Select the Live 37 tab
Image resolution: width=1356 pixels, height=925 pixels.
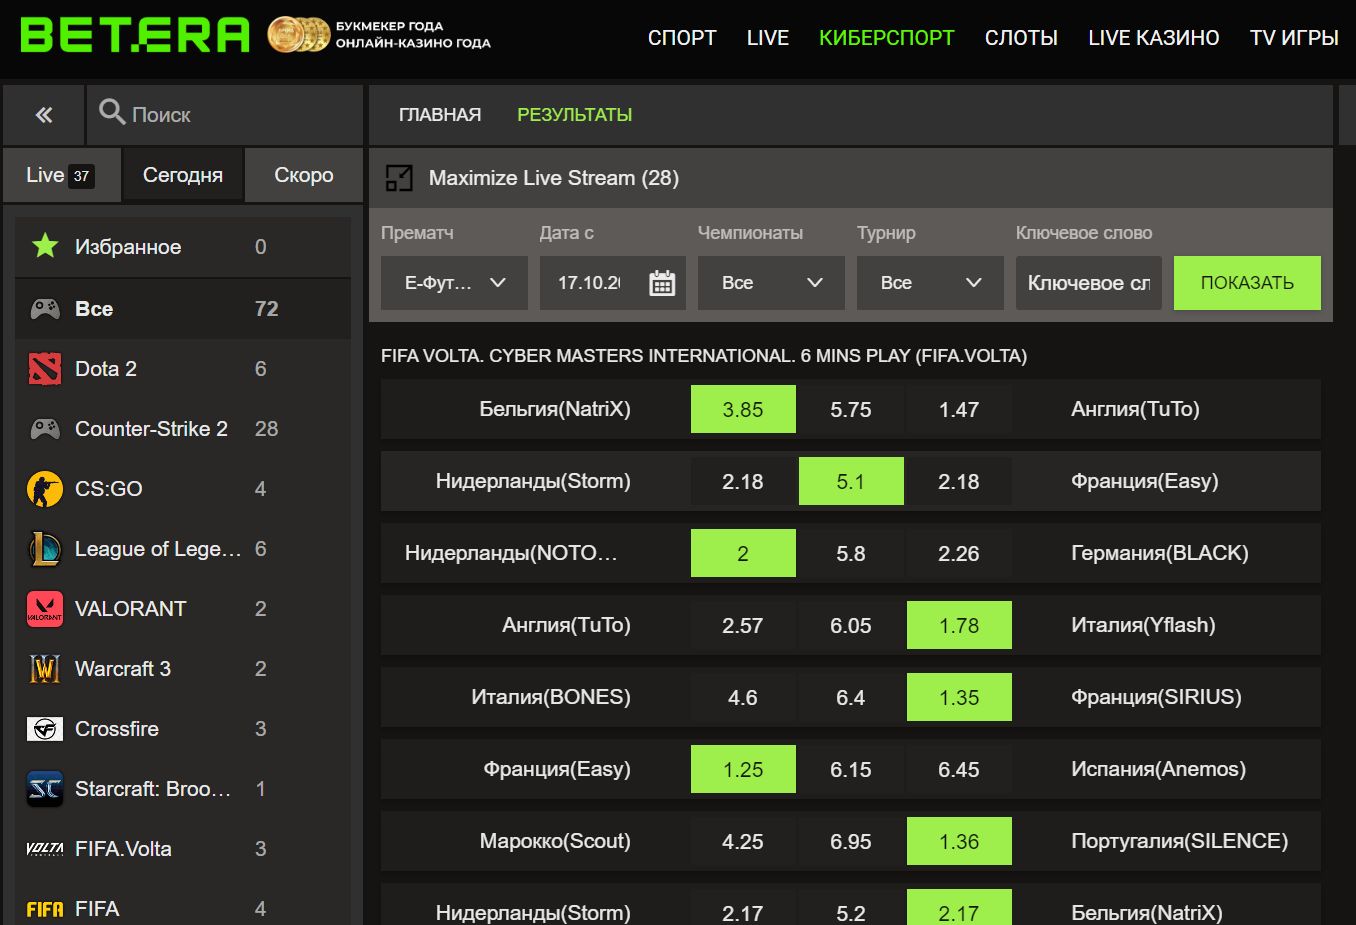point(62,175)
